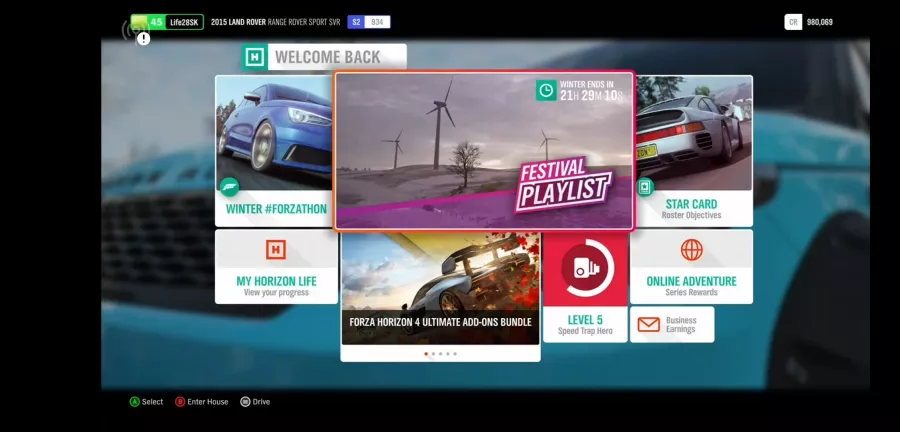Open the Star Card roster objectives tile
900x432 pixels.
[693, 151]
